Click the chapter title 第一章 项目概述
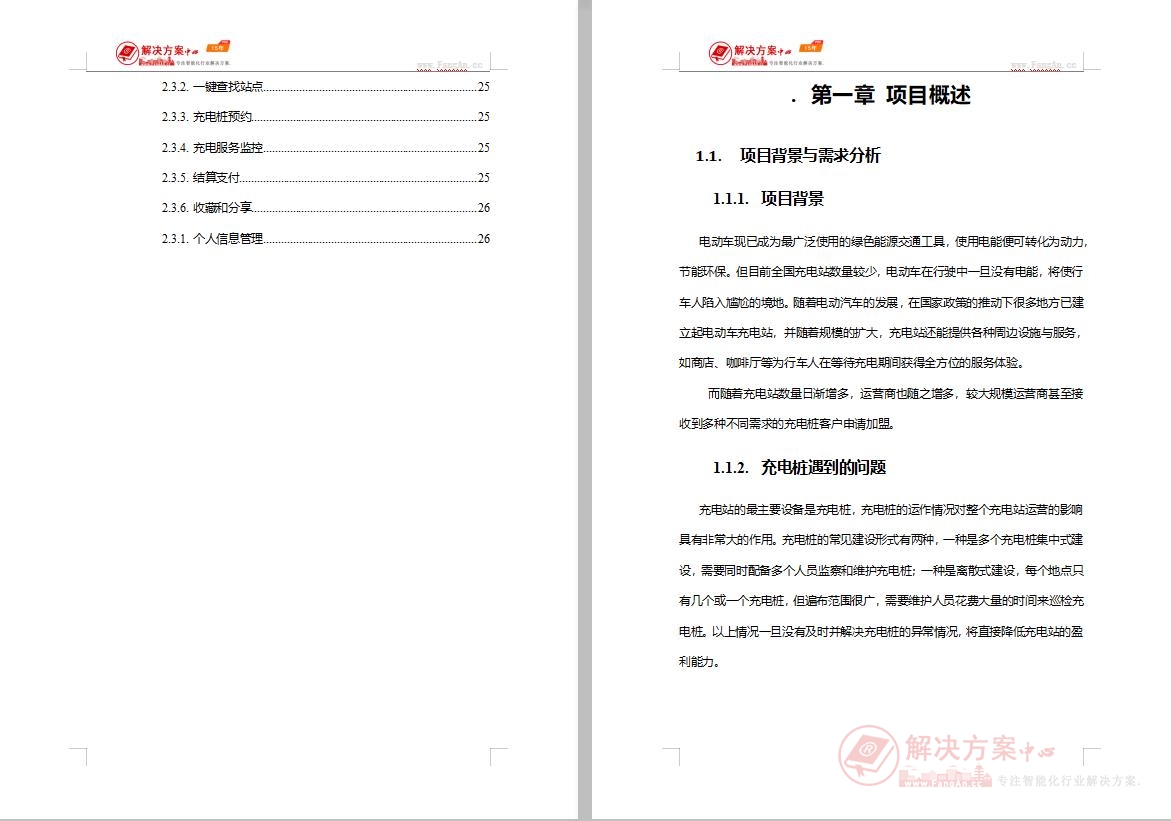 (x=890, y=96)
